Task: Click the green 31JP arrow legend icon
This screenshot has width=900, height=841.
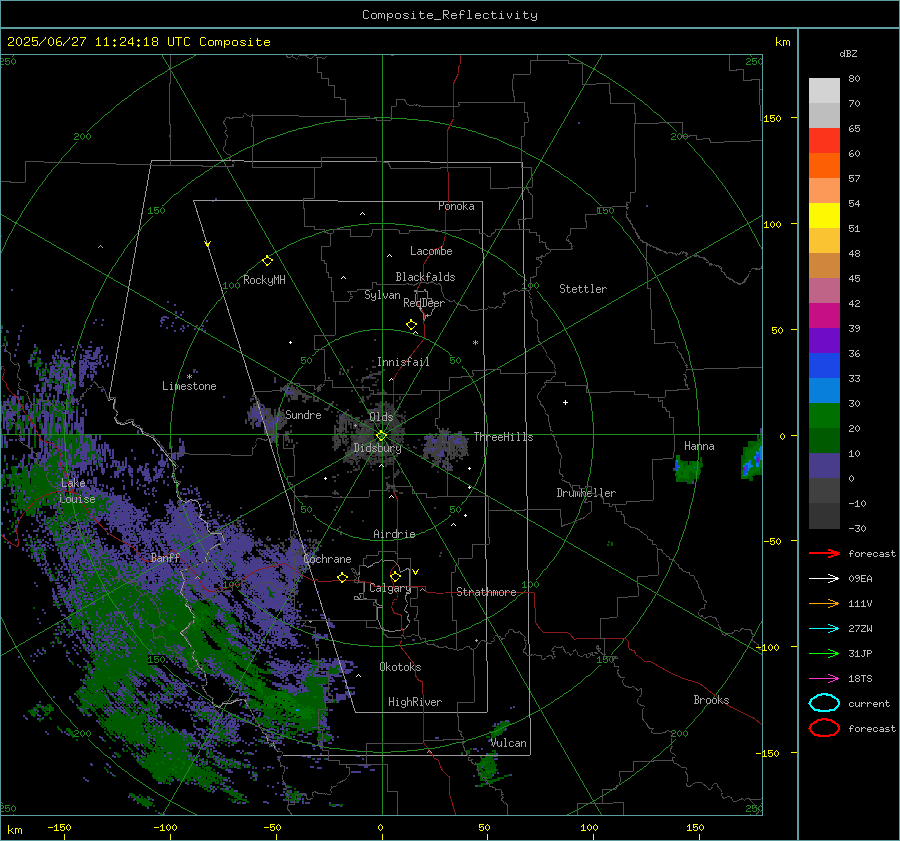Action: coord(824,653)
